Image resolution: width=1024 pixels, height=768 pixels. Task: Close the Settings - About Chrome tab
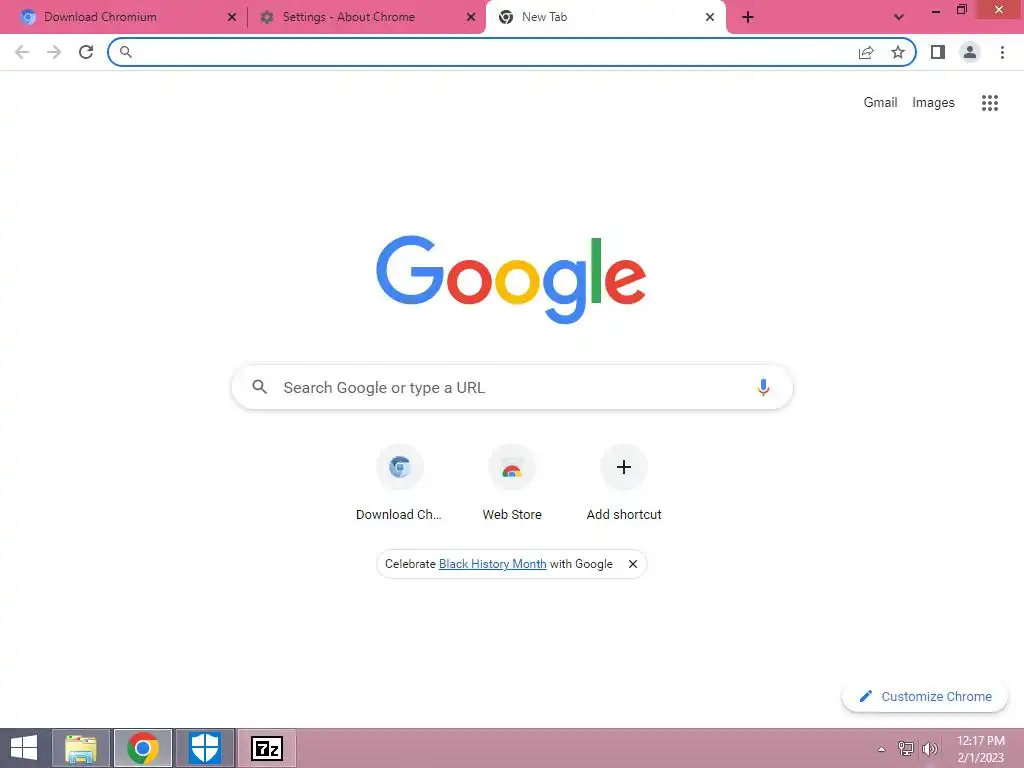(x=471, y=17)
